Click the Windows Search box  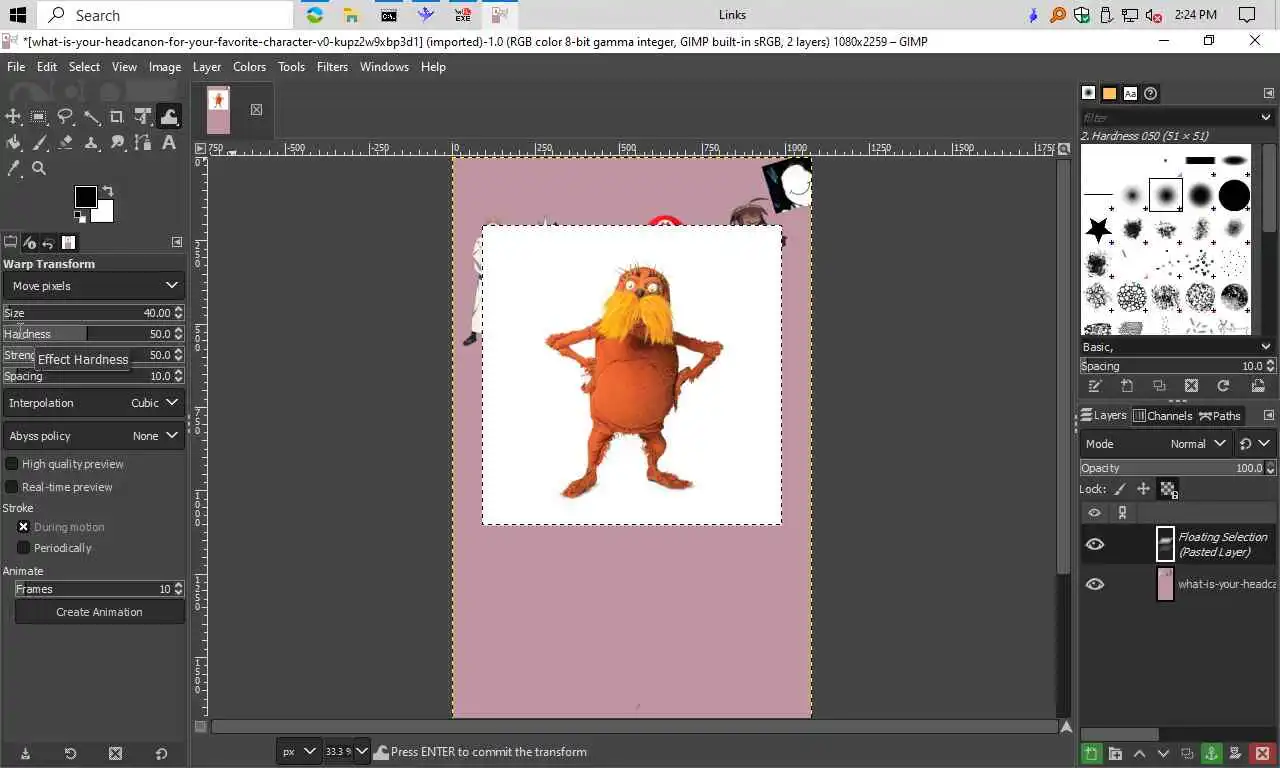pyautogui.click(x=165, y=15)
